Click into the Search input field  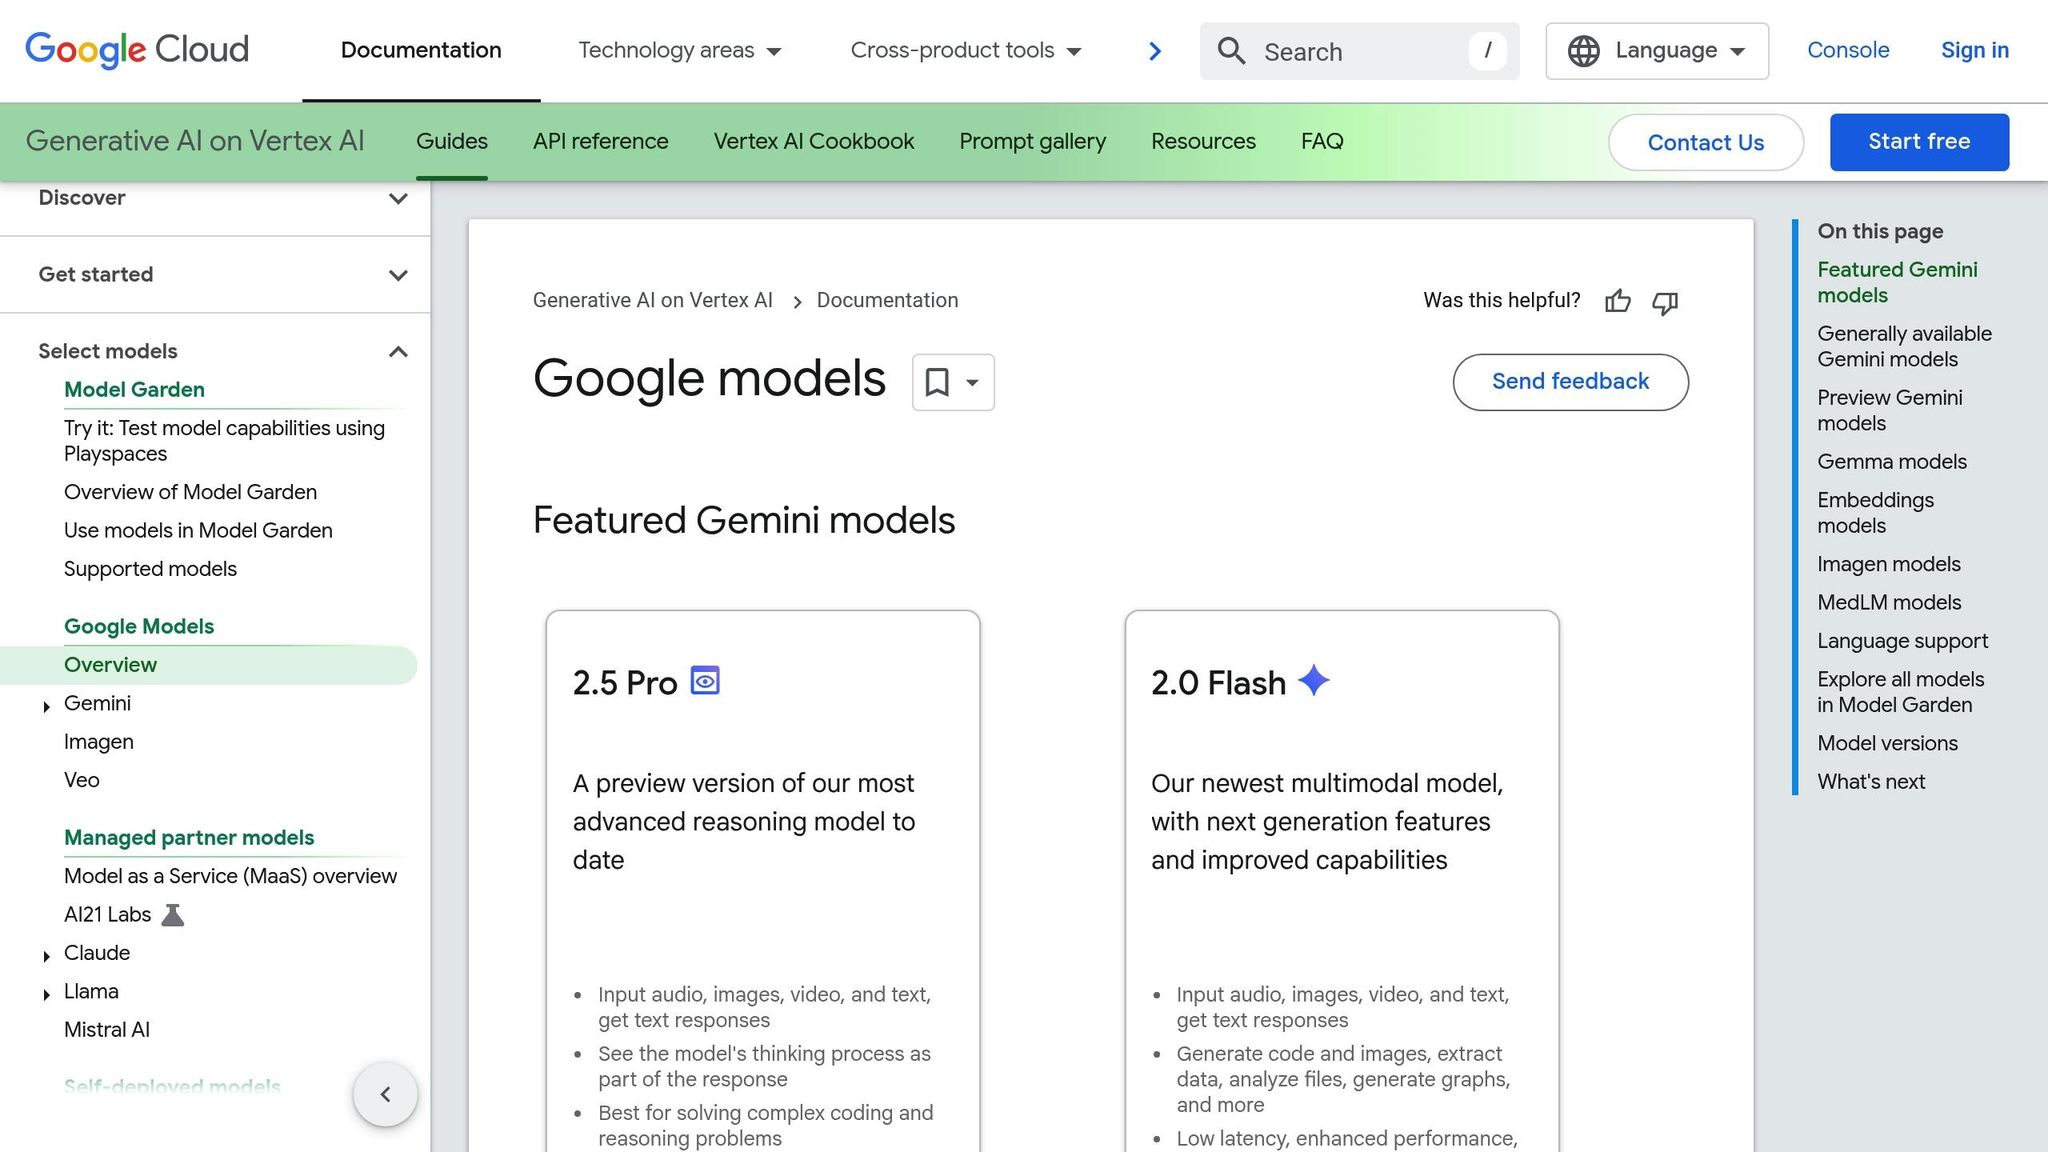(1360, 52)
